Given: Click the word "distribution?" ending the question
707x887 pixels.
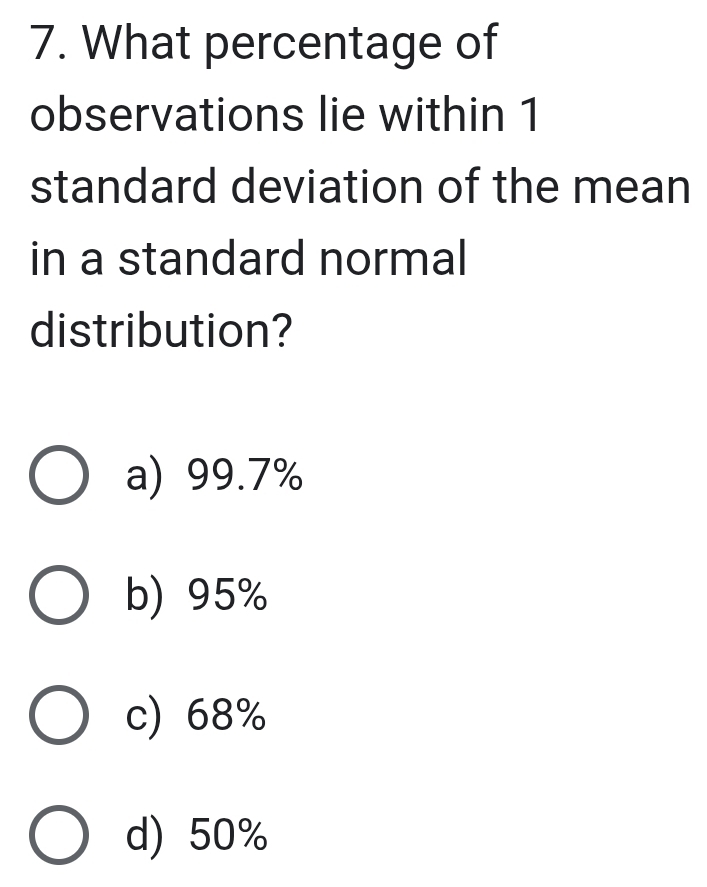Looking at the screenshot, I should pyautogui.click(x=162, y=331).
